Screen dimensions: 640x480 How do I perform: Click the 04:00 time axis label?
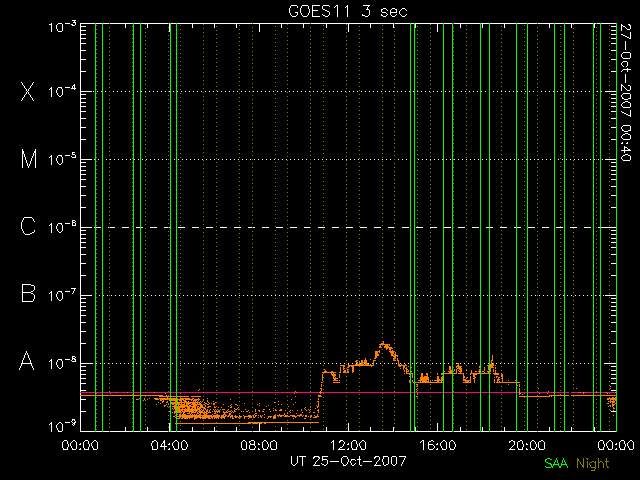(x=169, y=445)
